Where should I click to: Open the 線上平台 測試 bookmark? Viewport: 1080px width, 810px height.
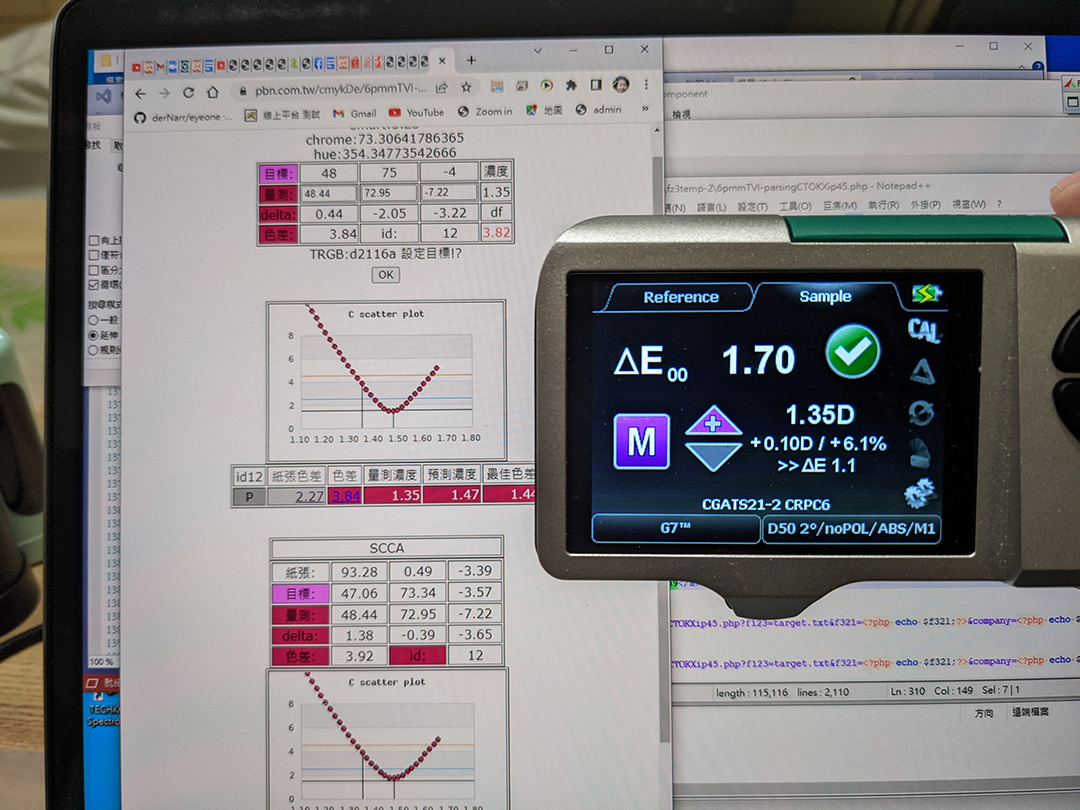click(x=282, y=115)
